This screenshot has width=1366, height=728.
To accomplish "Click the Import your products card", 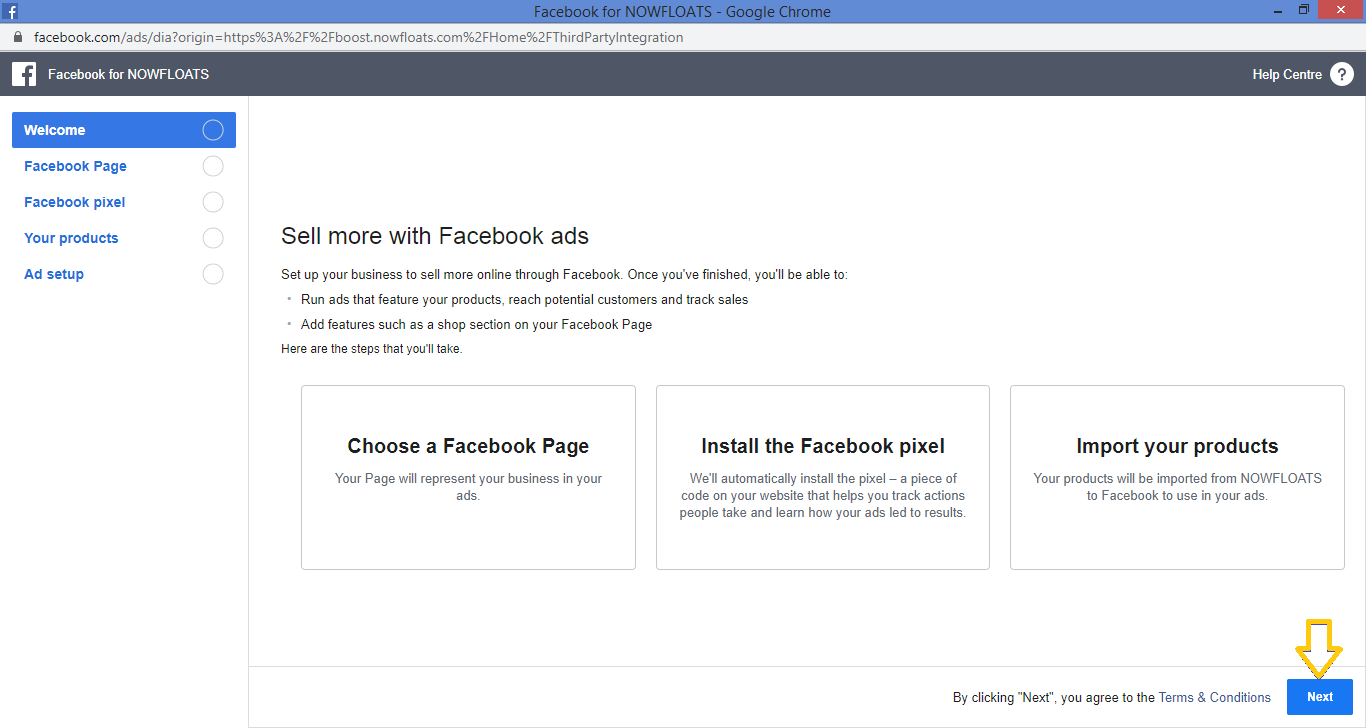I will pyautogui.click(x=1177, y=477).
